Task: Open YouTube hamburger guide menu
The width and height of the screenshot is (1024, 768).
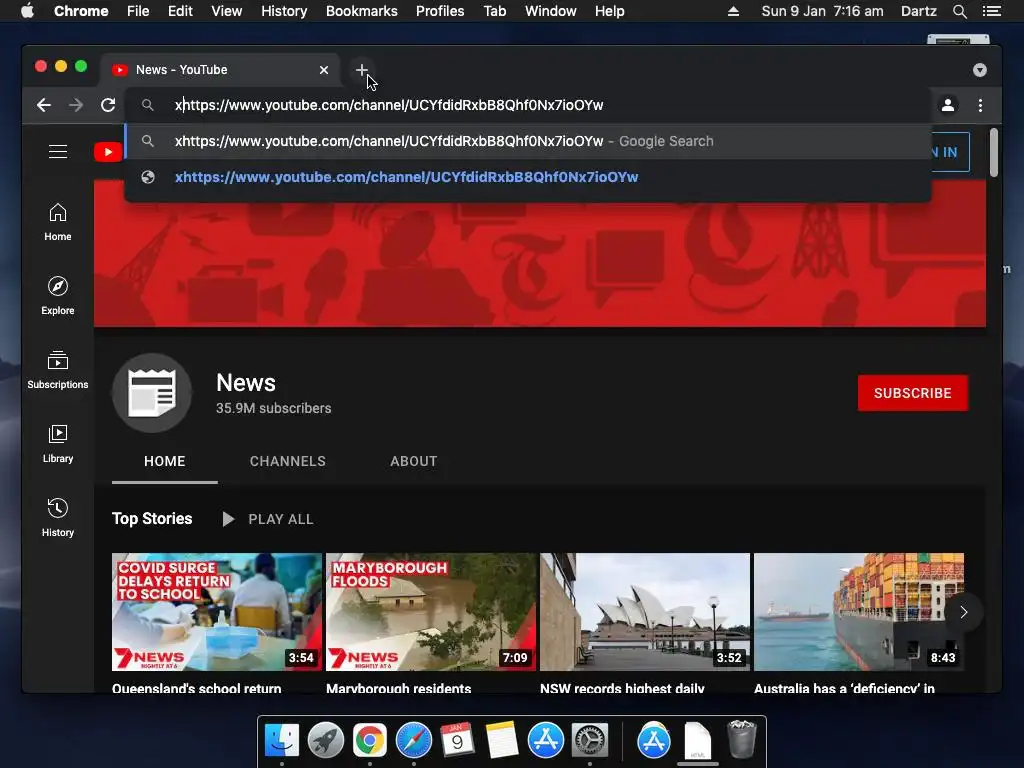Action: coord(57,152)
